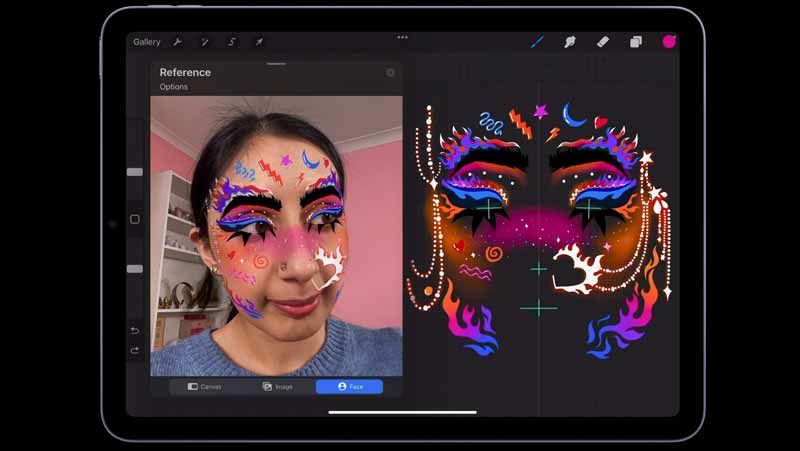Screen dimensions: 800x451
Task: Undo the last action
Action: click(x=135, y=331)
